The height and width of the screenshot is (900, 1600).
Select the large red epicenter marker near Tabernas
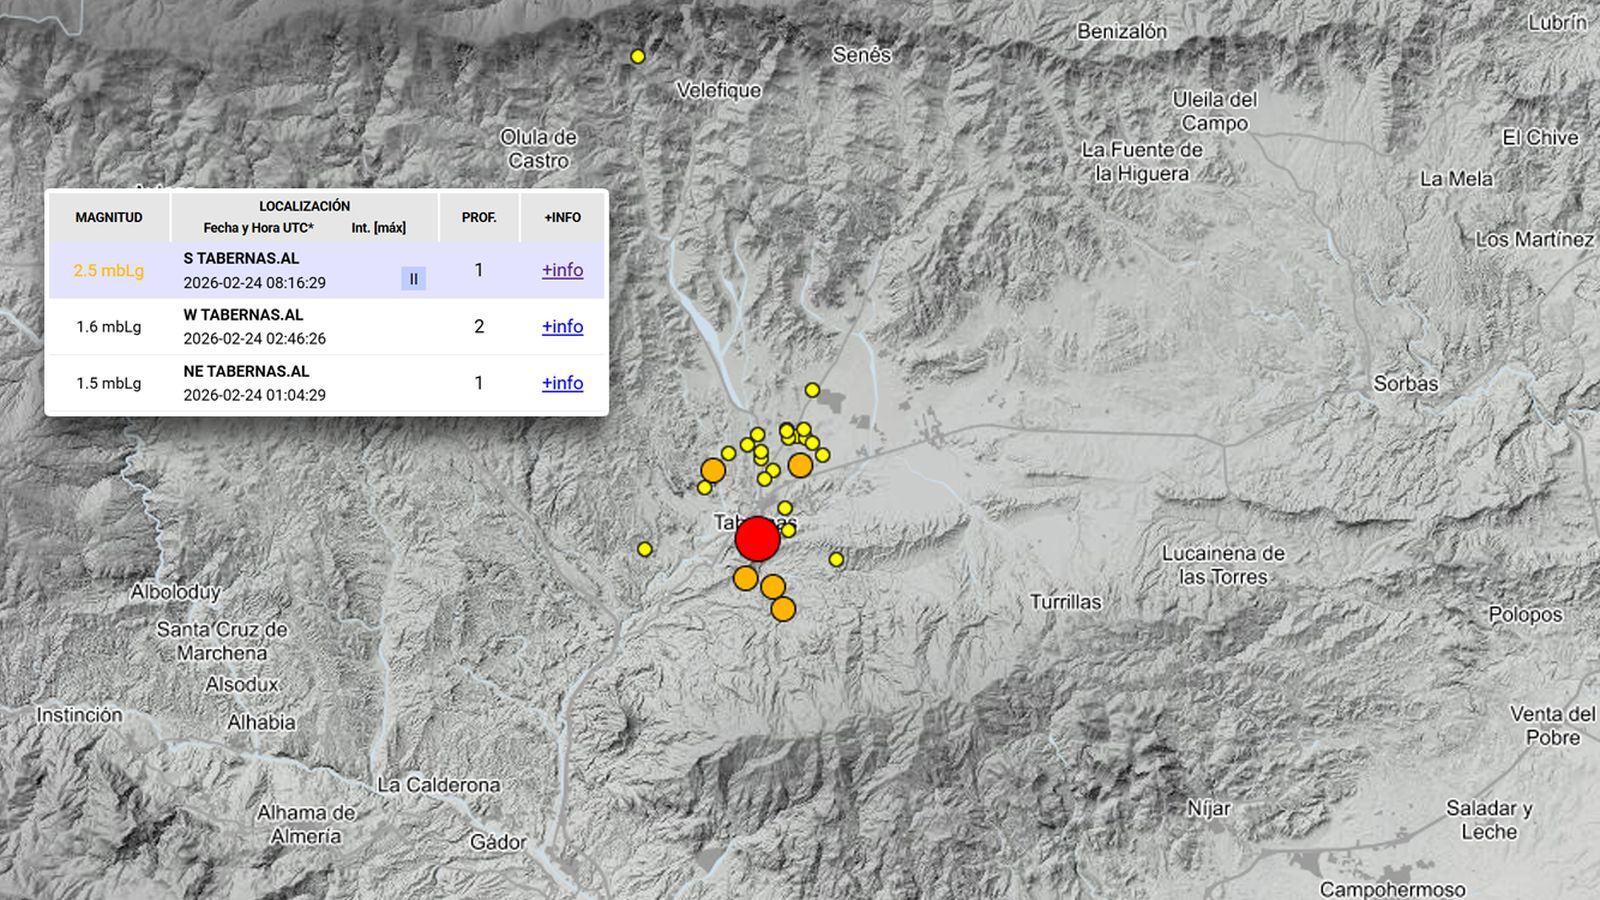pos(758,540)
